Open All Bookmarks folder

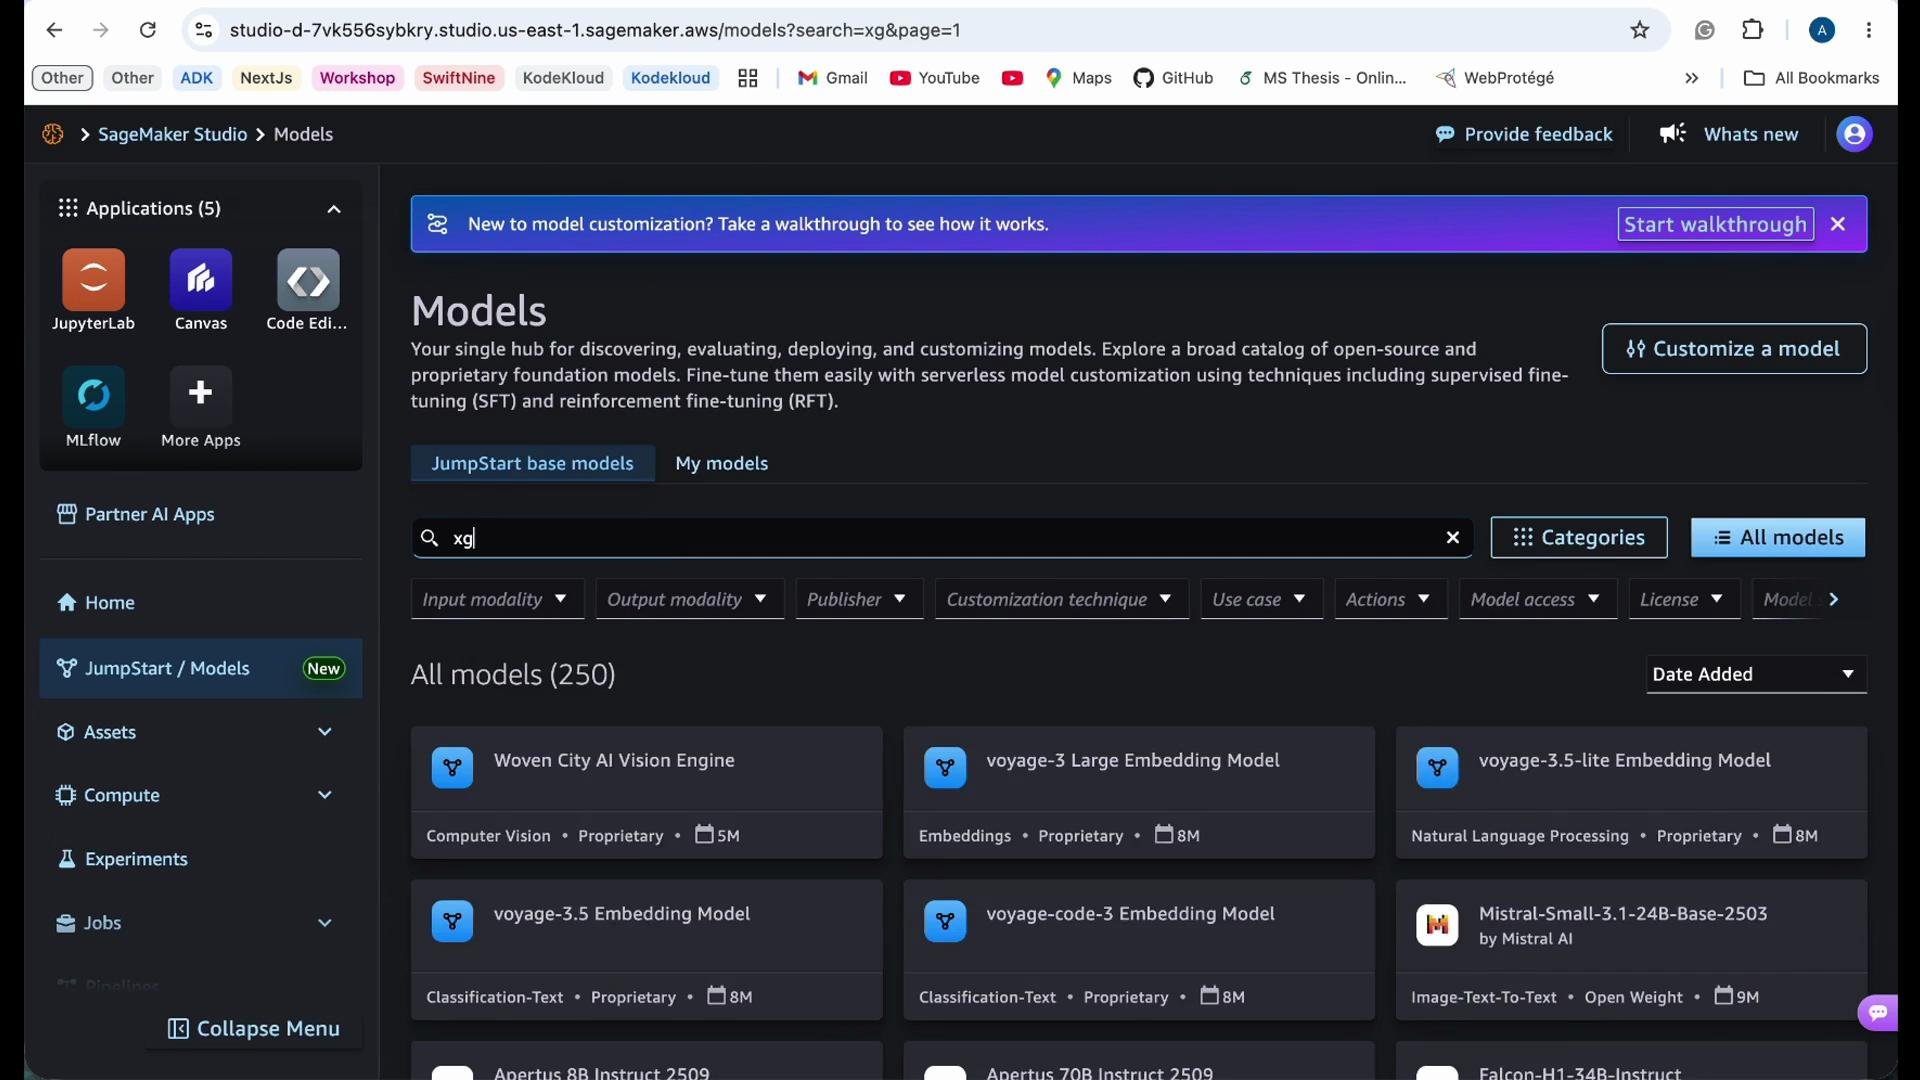1811,78
